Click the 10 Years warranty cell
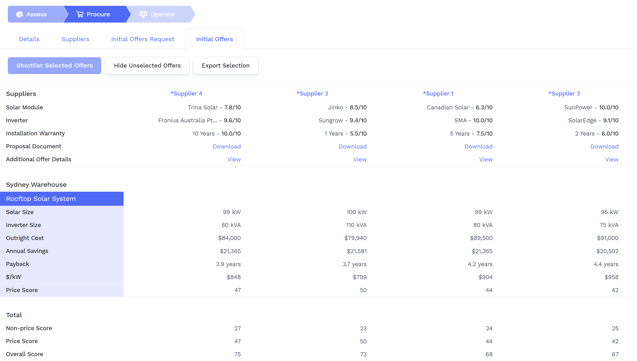The width and height of the screenshot is (637, 361). tap(217, 133)
